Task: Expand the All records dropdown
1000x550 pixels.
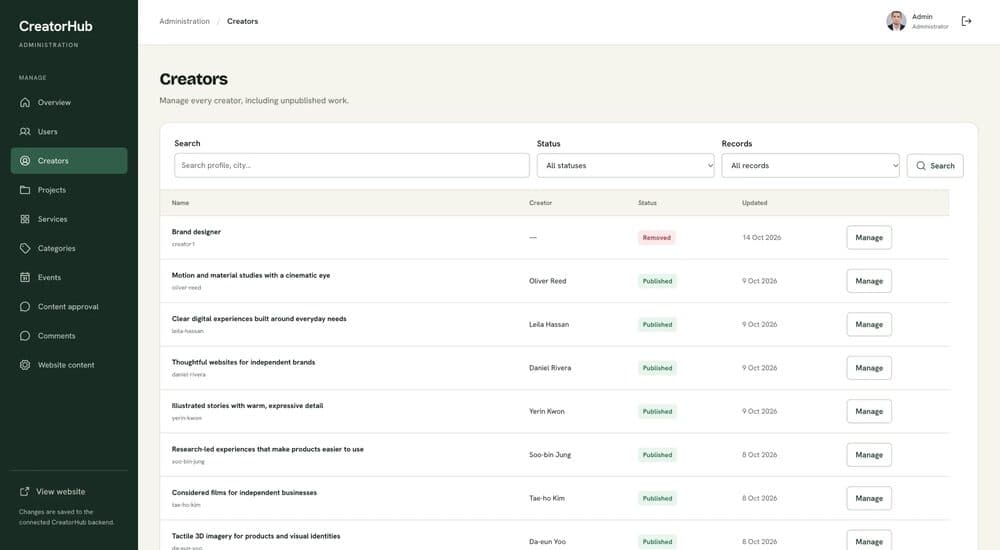Action: click(x=811, y=165)
